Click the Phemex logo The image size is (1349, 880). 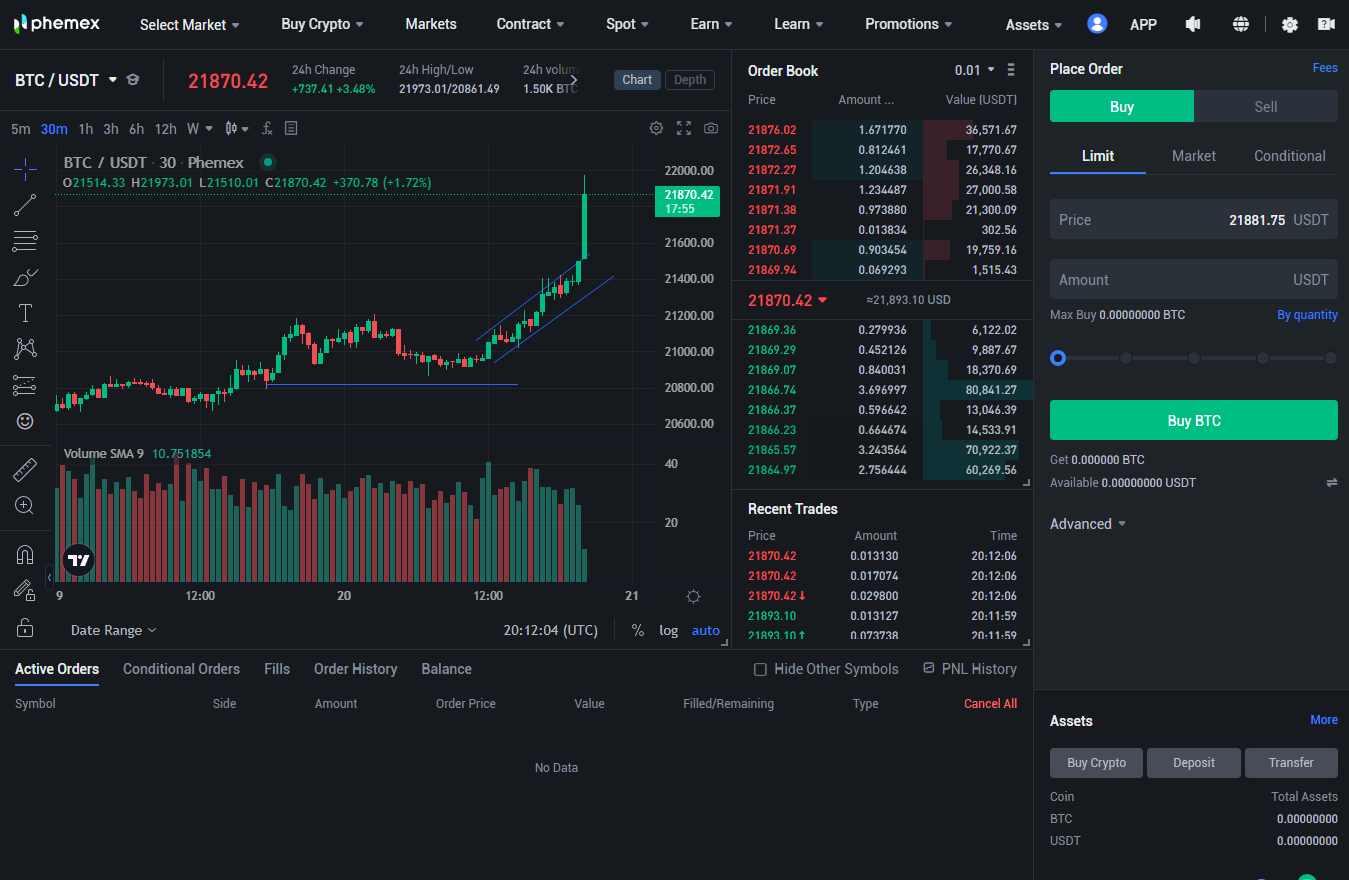point(56,24)
